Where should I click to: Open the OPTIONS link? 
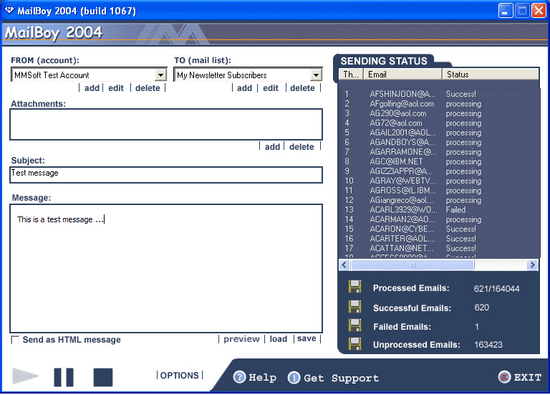pos(180,375)
